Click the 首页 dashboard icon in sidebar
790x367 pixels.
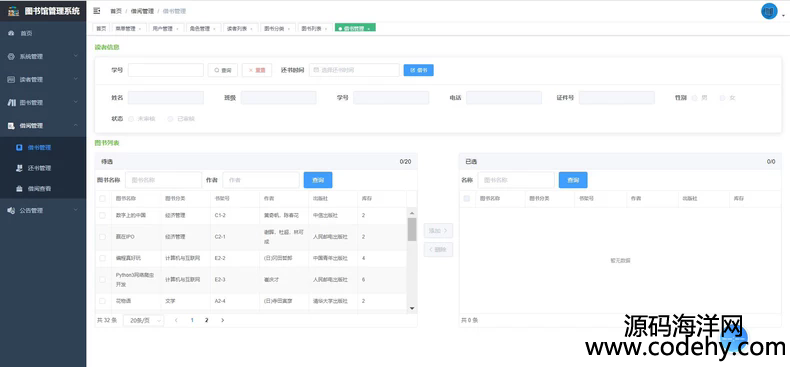11,33
